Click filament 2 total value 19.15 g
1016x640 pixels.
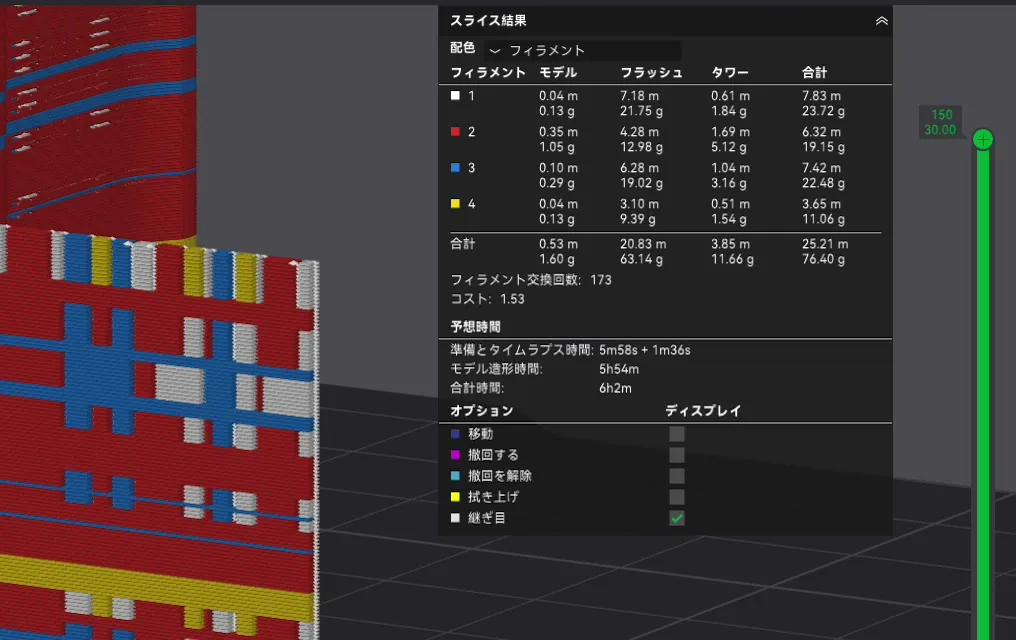(x=823, y=147)
